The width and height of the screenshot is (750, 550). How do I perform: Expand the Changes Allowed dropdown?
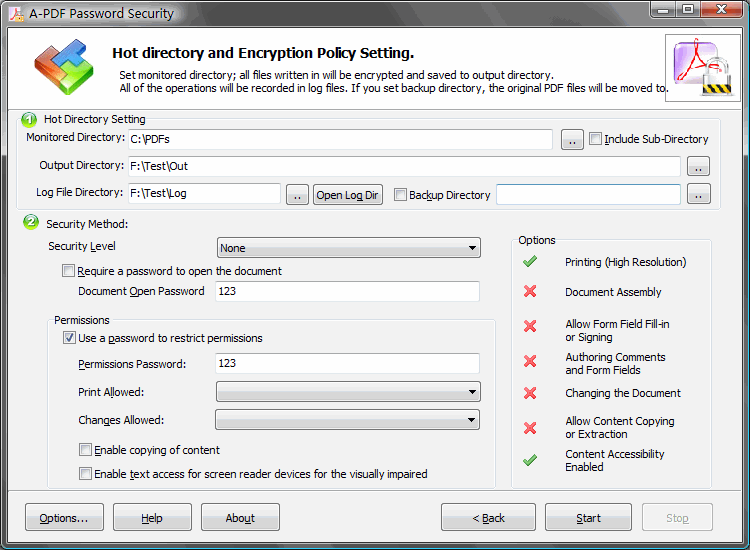[348, 419]
